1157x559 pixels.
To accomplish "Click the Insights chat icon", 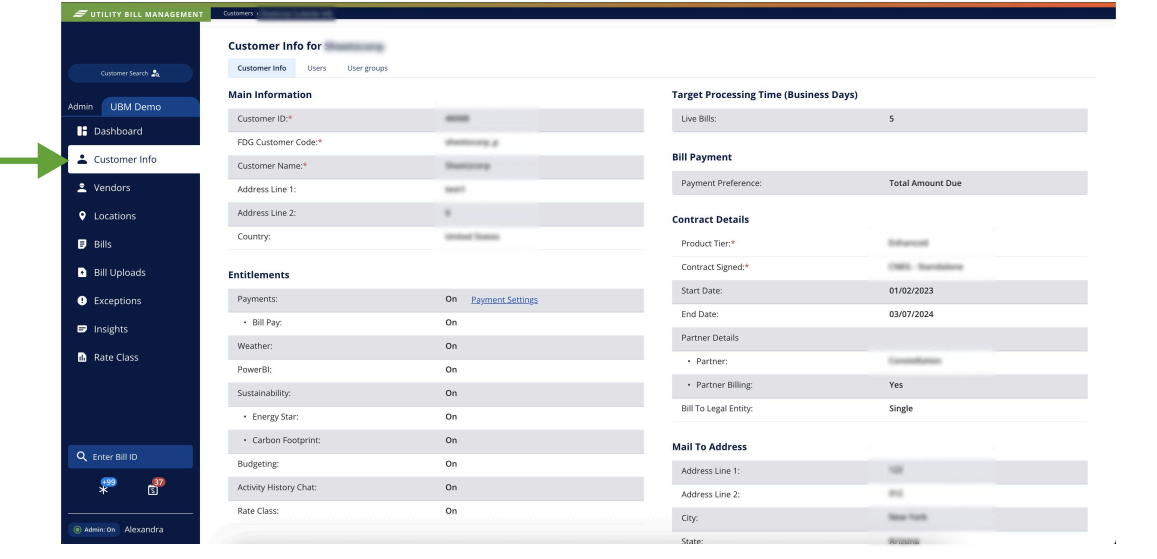I will tap(82, 329).
